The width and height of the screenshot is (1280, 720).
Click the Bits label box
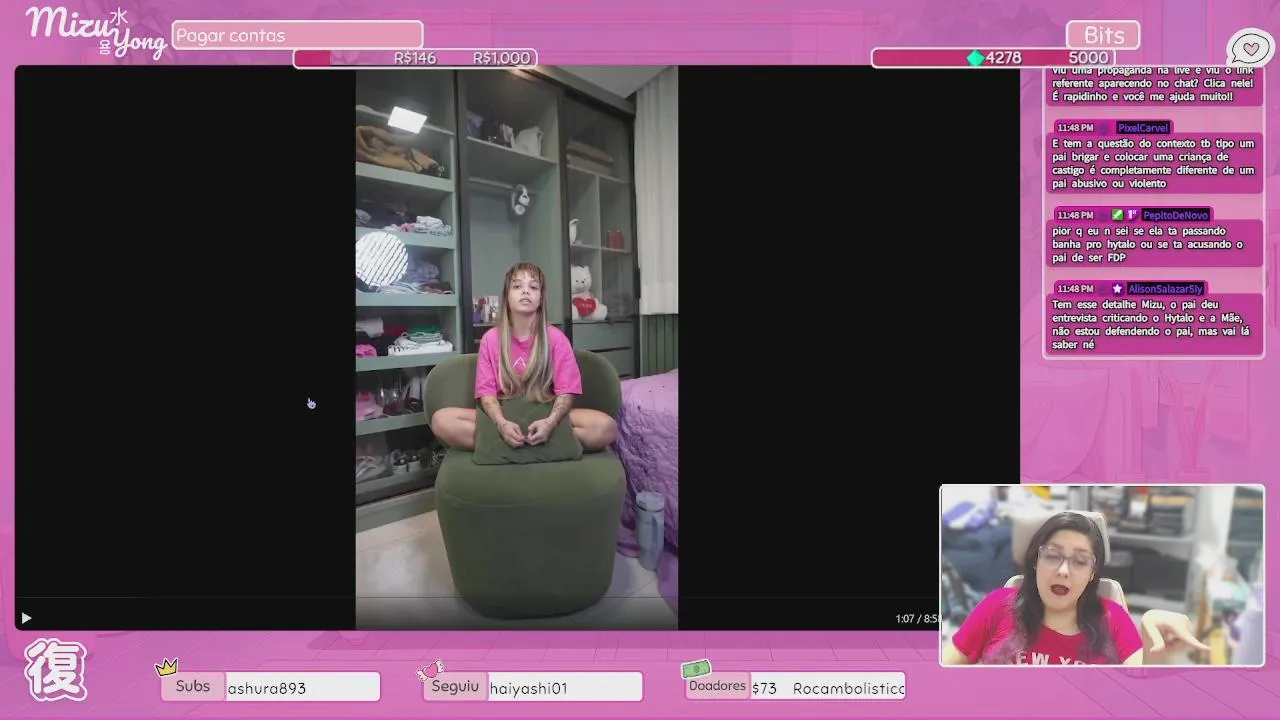pos(1103,35)
